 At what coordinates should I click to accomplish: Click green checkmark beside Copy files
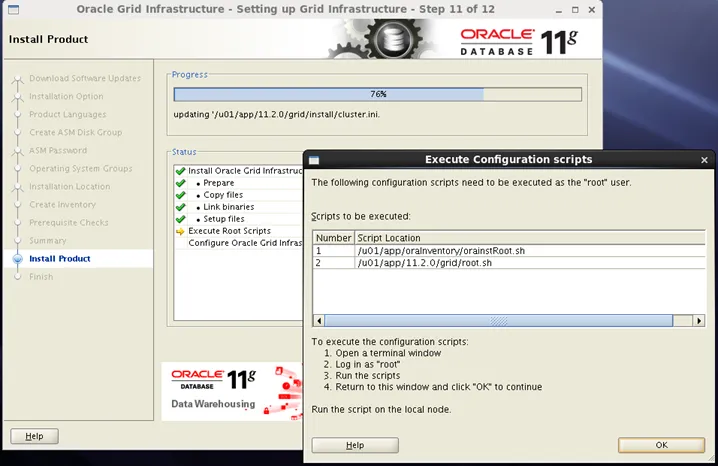[x=180, y=195]
